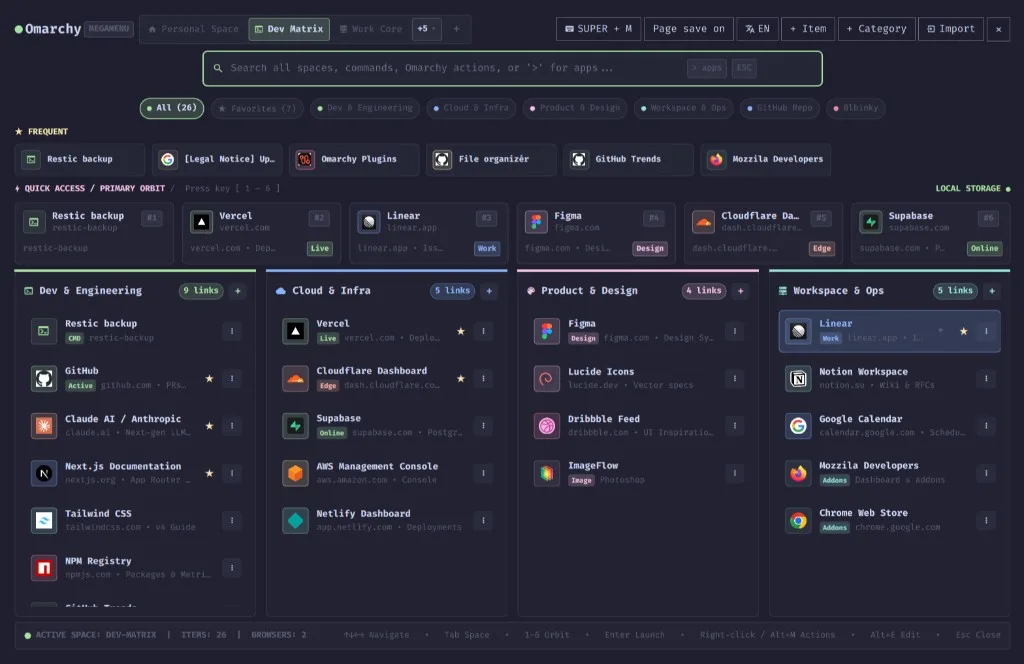1024x664 pixels.
Task: Open the Lucide Icons swirl icon
Action: coord(547,379)
